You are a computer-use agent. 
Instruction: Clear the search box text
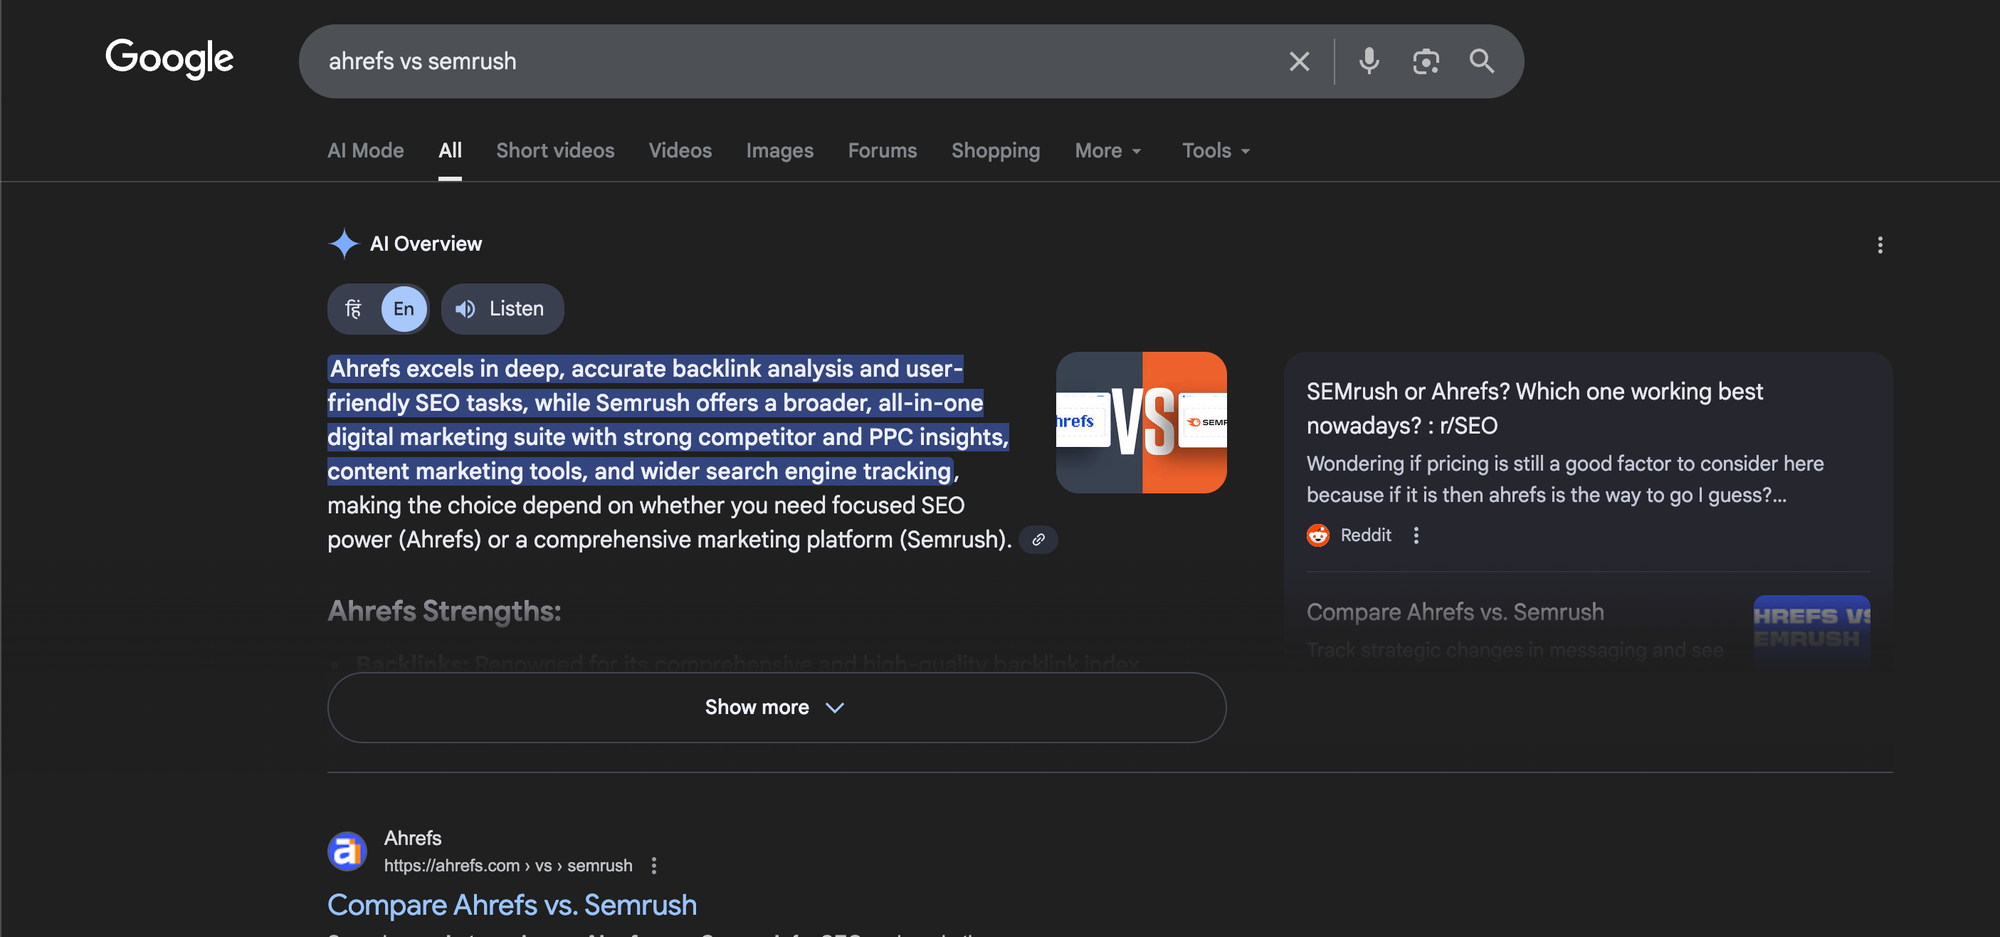click(1299, 62)
